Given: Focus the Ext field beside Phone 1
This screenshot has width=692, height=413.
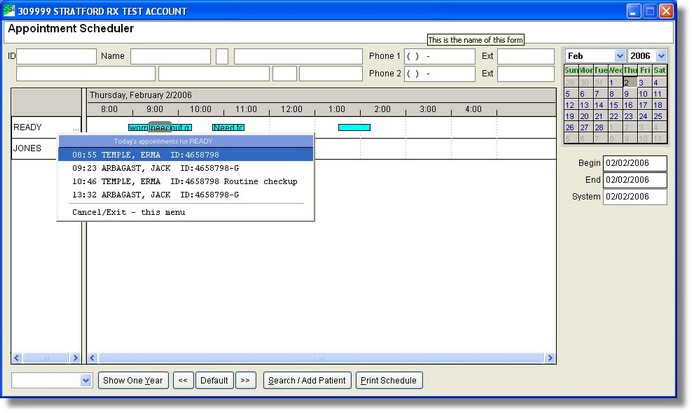Looking at the screenshot, I should click(526, 56).
